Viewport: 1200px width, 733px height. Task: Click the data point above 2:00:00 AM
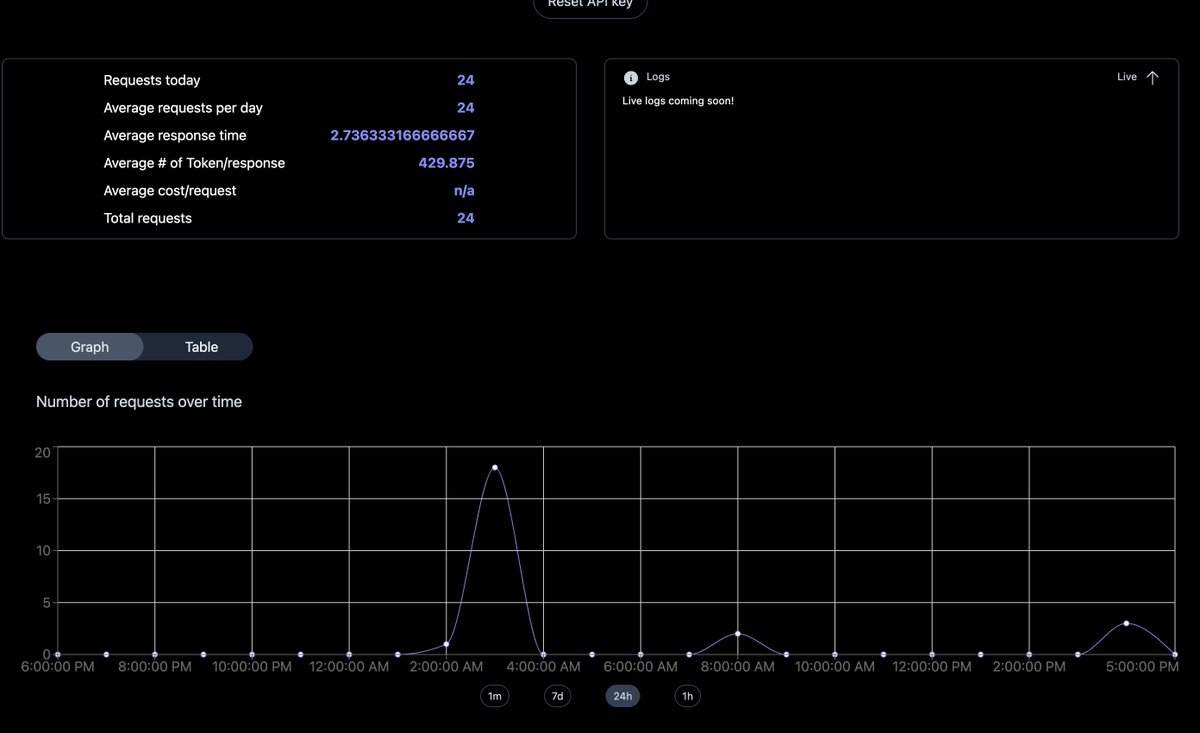446,644
